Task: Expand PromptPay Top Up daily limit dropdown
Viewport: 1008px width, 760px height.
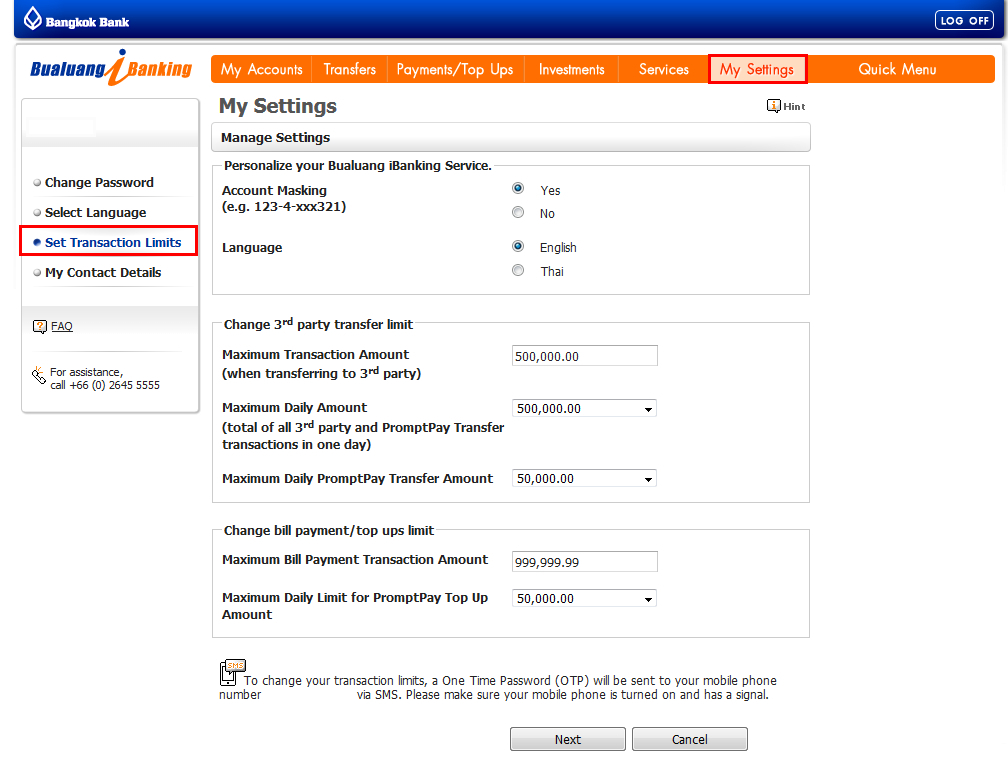Action: coord(584,598)
